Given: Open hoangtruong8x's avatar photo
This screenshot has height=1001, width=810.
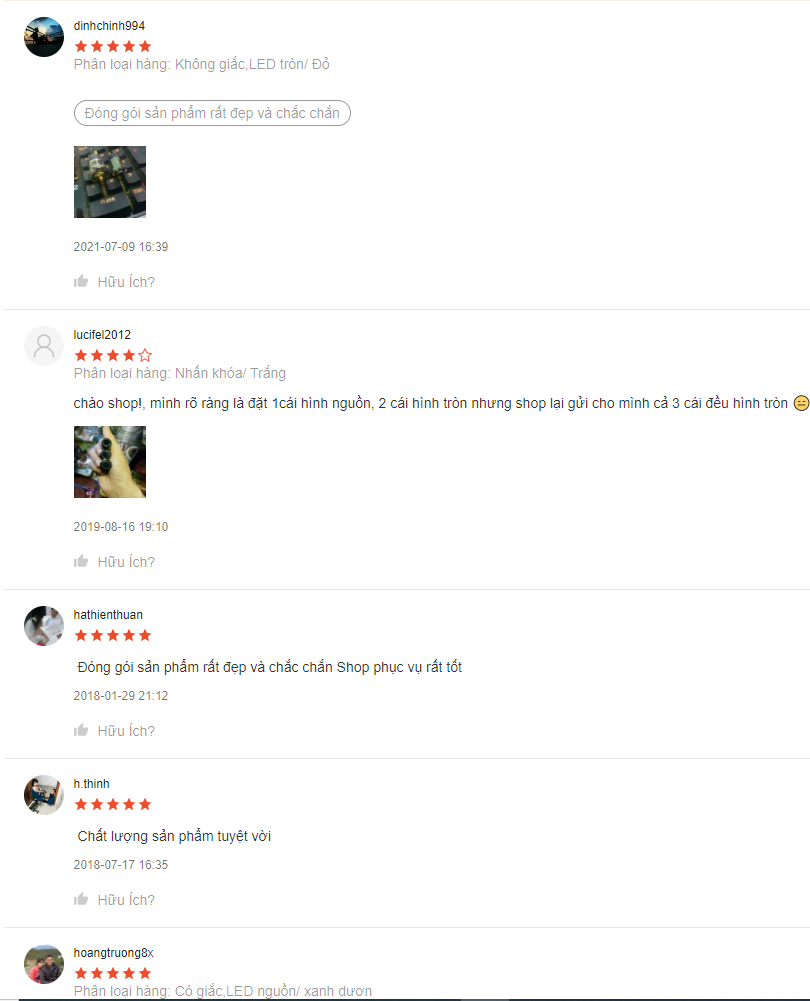Looking at the screenshot, I should point(44,964).
